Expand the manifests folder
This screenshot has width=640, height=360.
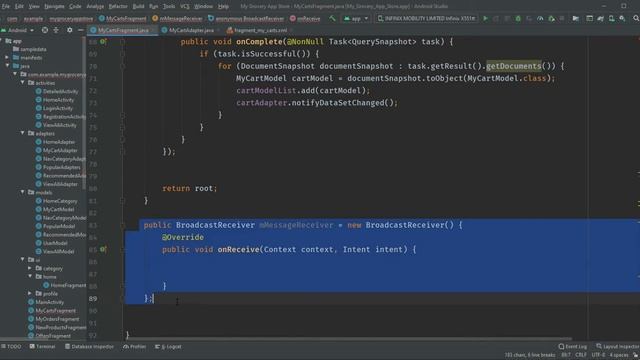7,58
